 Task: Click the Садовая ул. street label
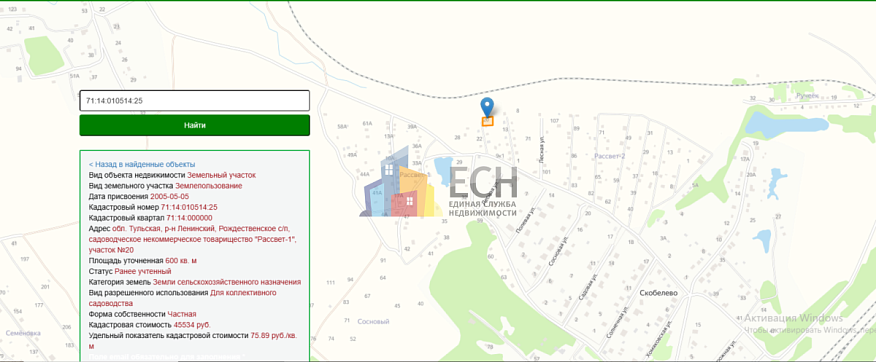[588, 287]
